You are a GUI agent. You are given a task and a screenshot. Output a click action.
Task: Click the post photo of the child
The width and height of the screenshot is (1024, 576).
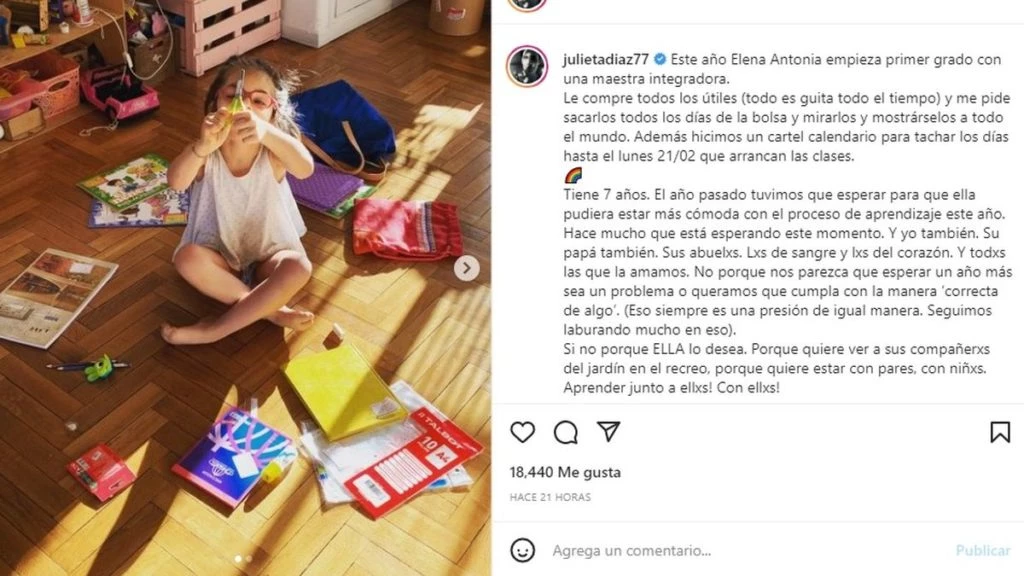[246, 288]
